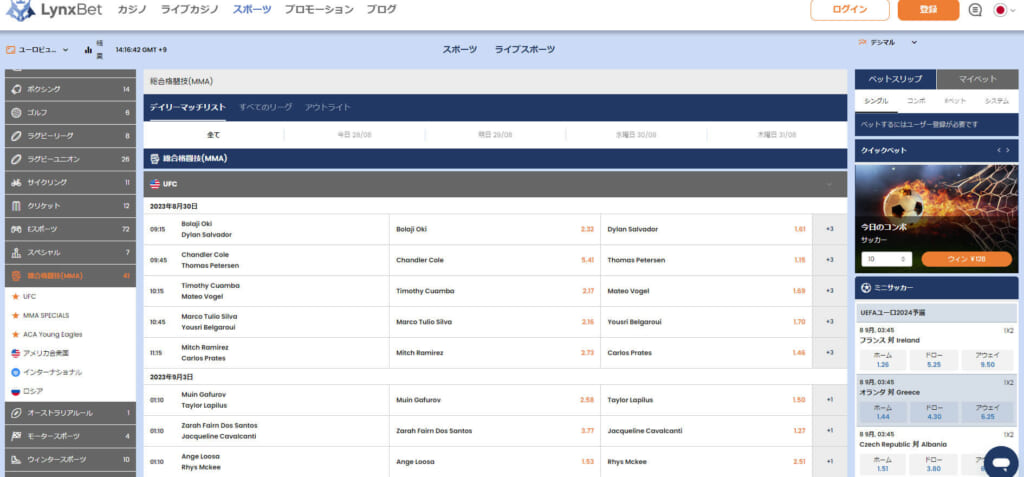Bet on Thomas Petersen at odds 1.15
This screenshot has width=1024, height=477.
(x=706, y=260)
